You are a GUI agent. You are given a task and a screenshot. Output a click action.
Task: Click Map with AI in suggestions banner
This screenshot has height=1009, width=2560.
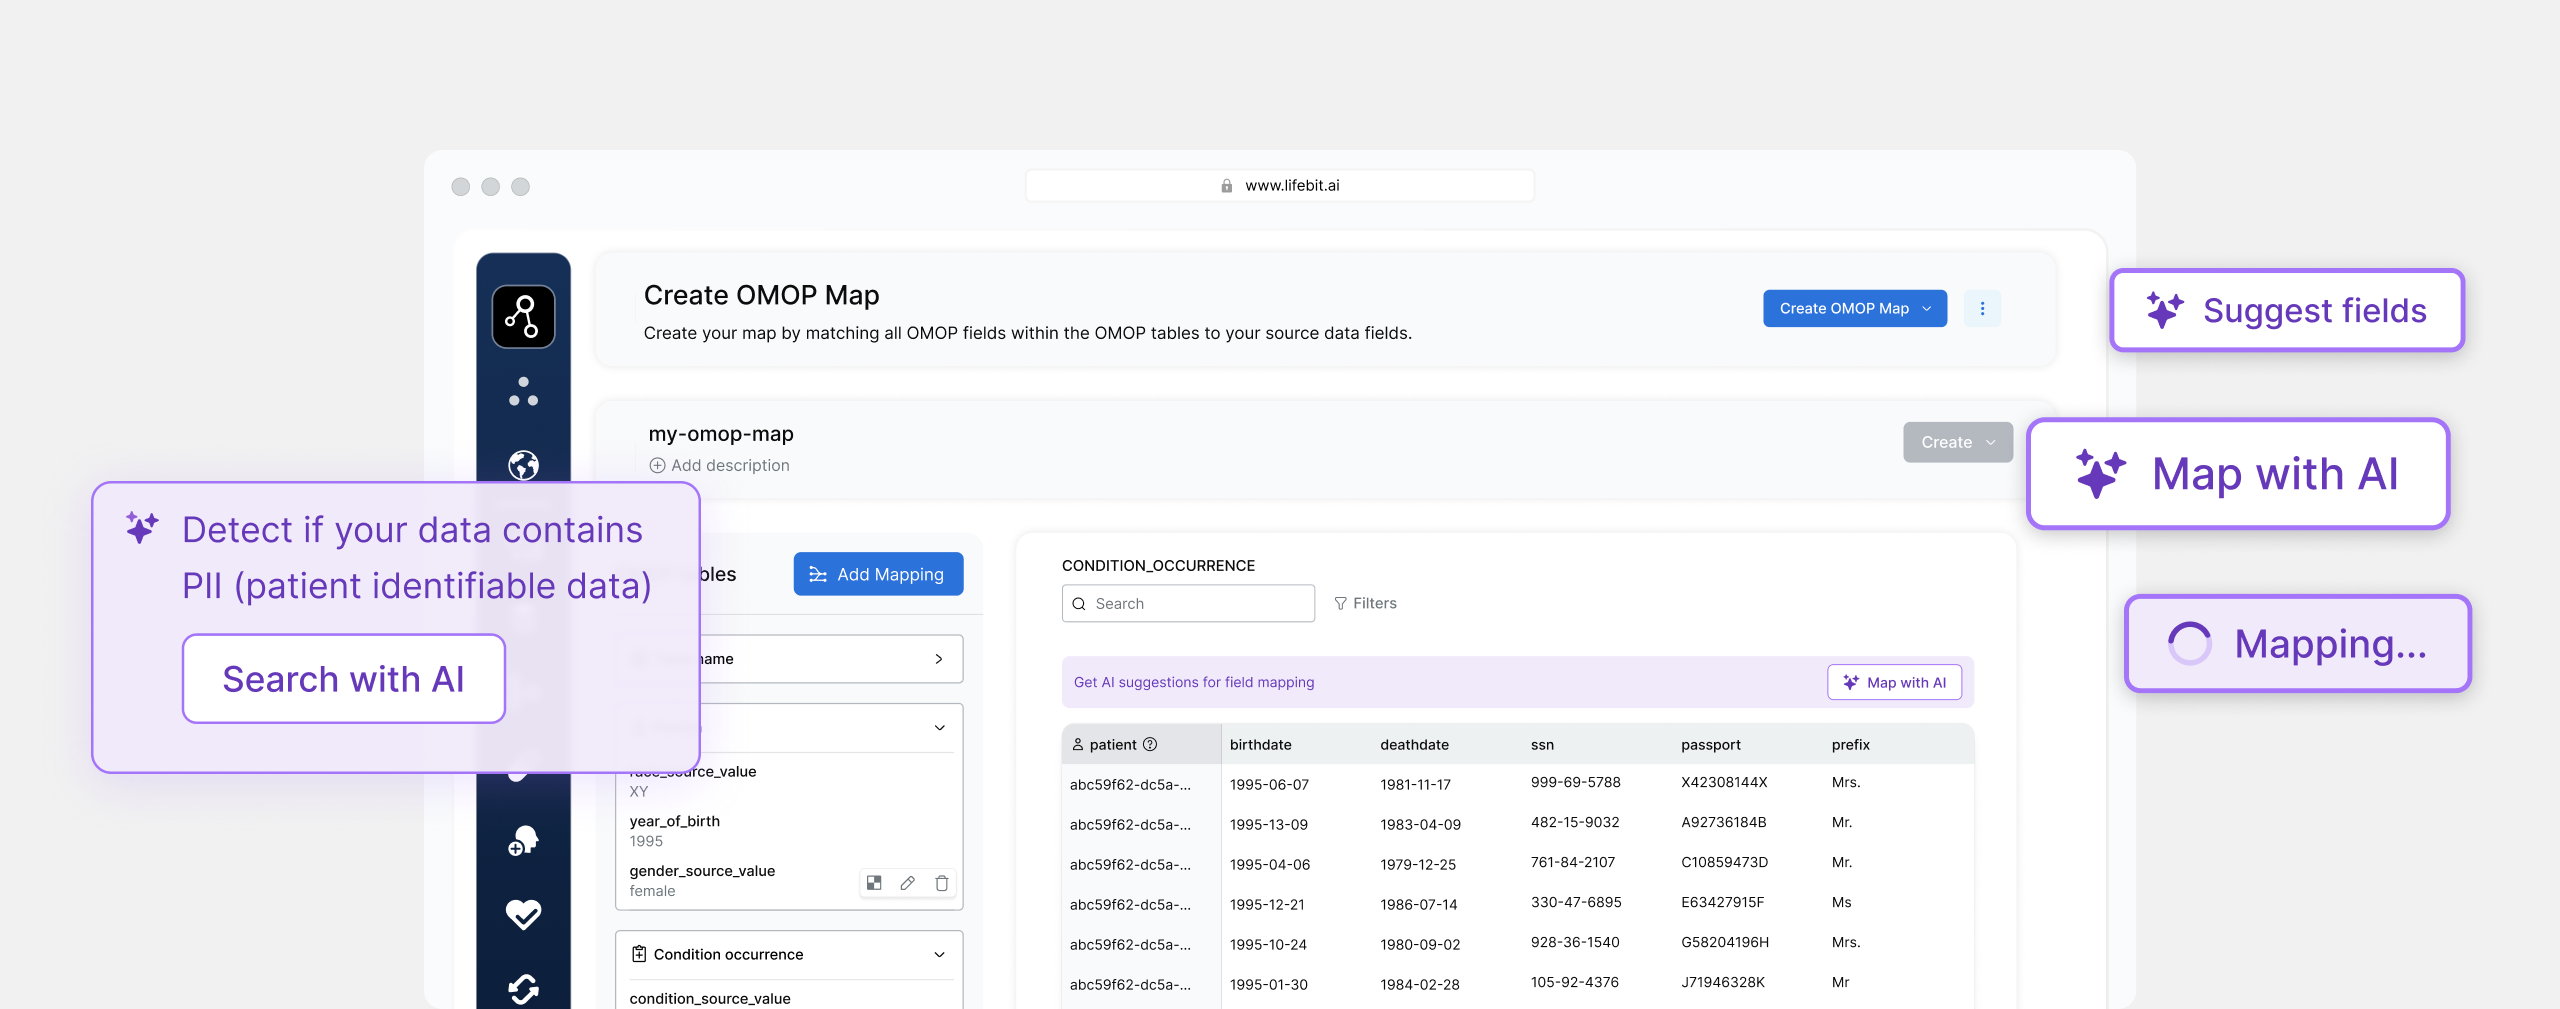[x=1894, y=682]
